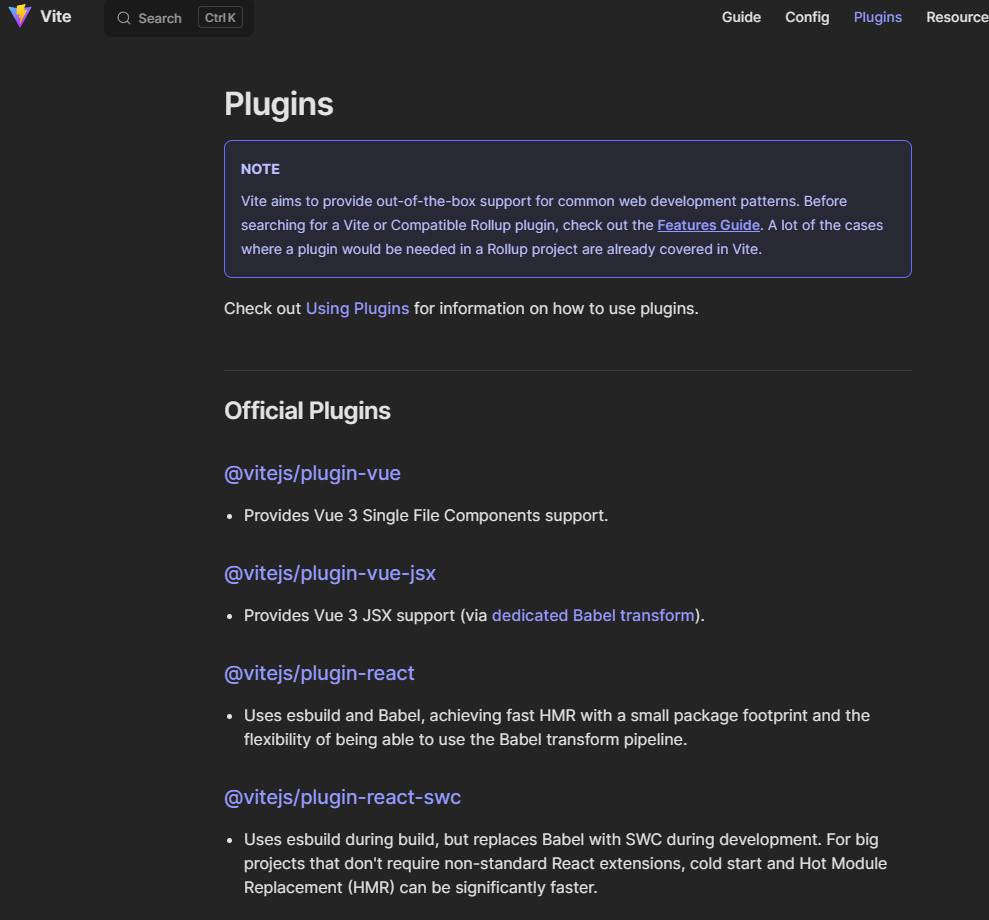Open the @vitejs/plugin-vue link
The height and width of the screenshot is (920, 989).
tap(312, 473)
